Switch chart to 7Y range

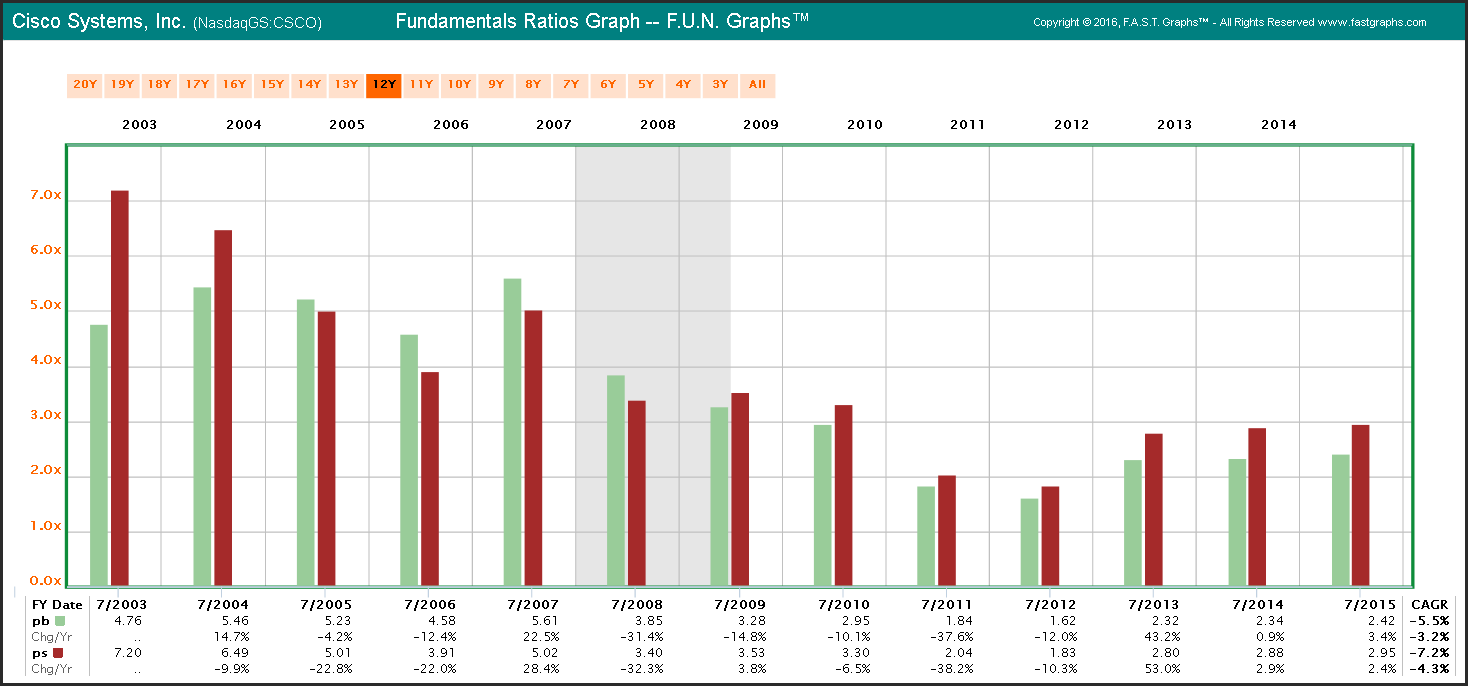[571, 85]
